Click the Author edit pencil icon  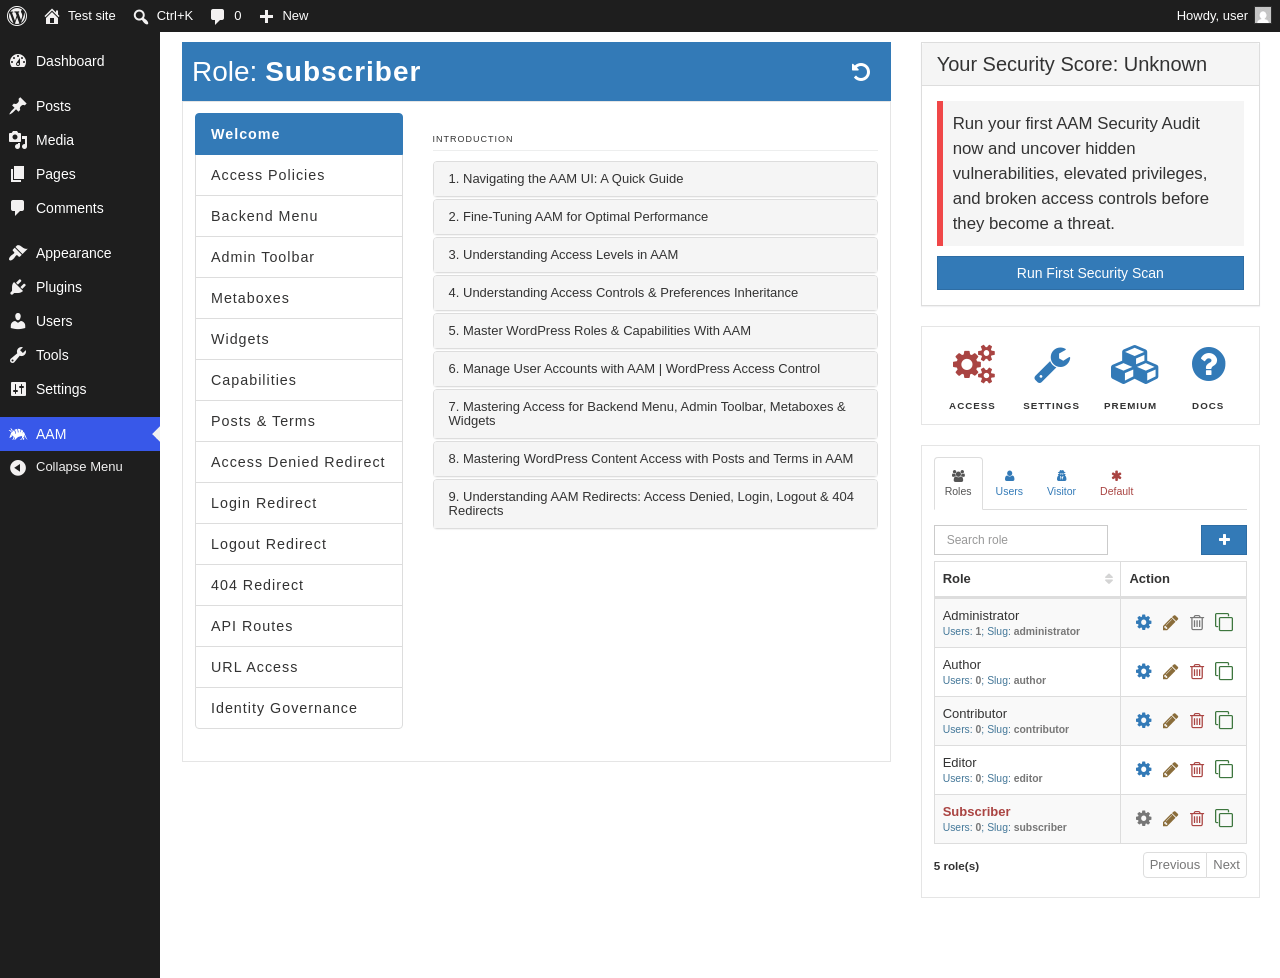click(x=1170, y=672)
